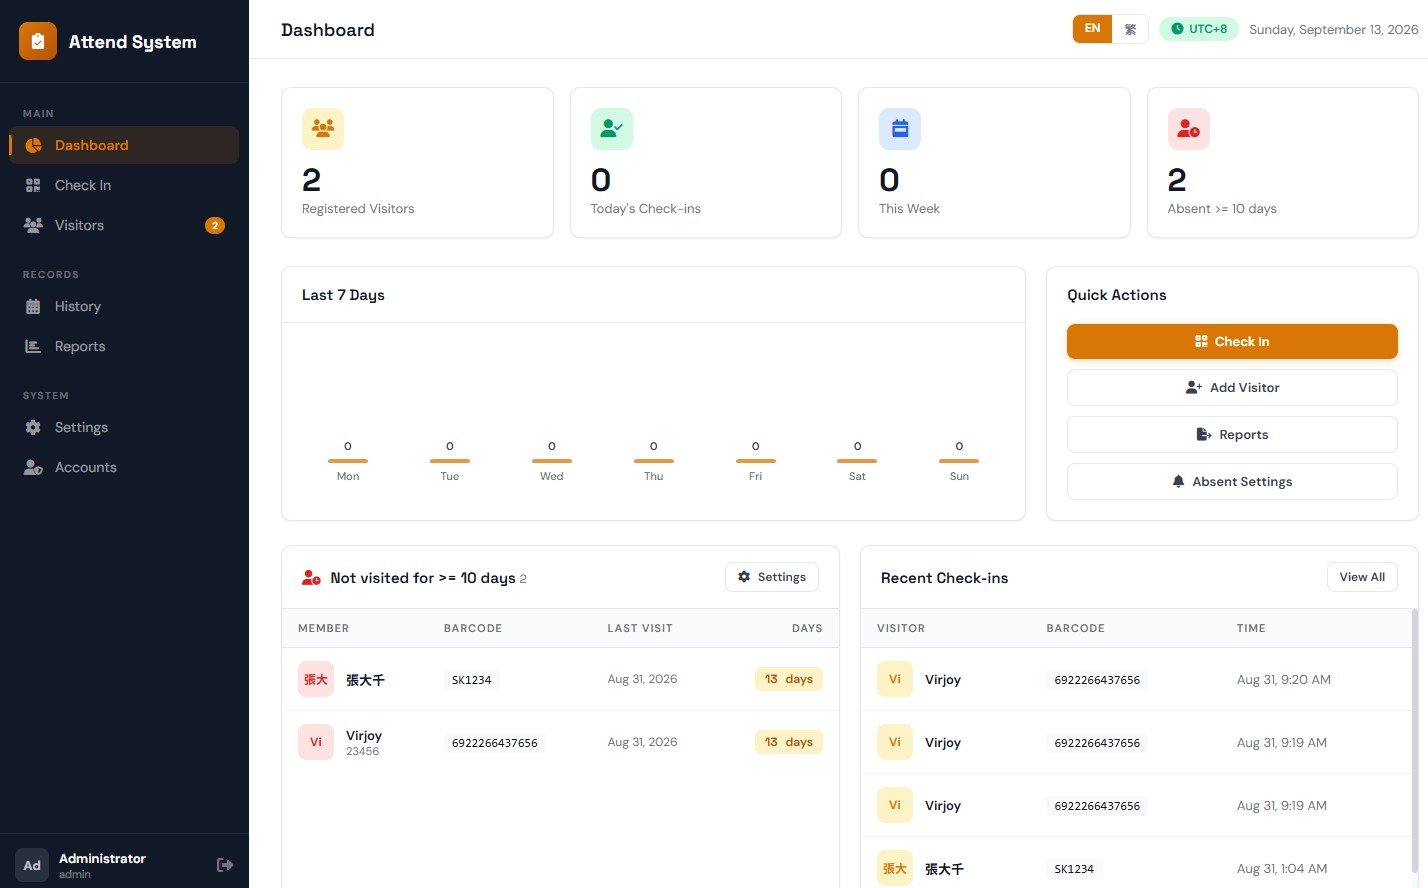The width and height of the screenshot is (1428, 888).
Task: Click the This Week calendar icon
Action: pyautogui.click(x=900, y=129)
